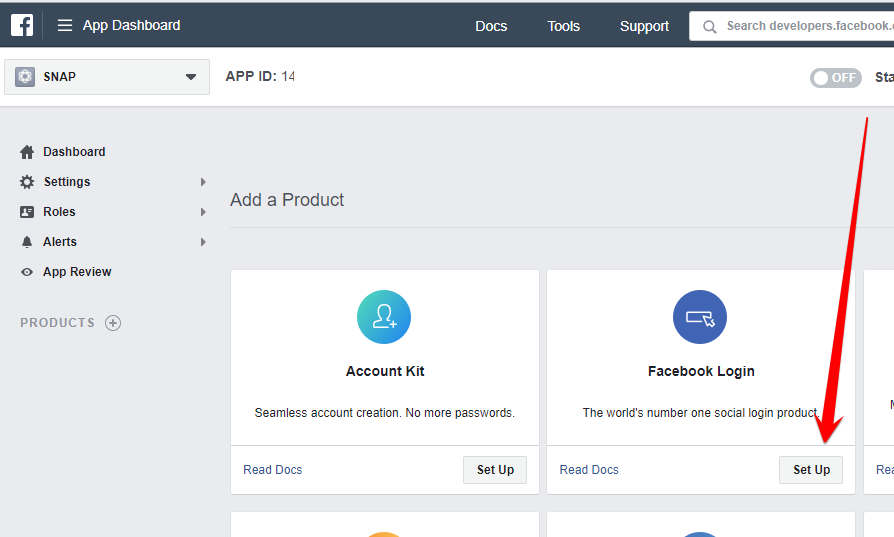
Task: Click the Alerts bell icon
Action: pos(27,242)
